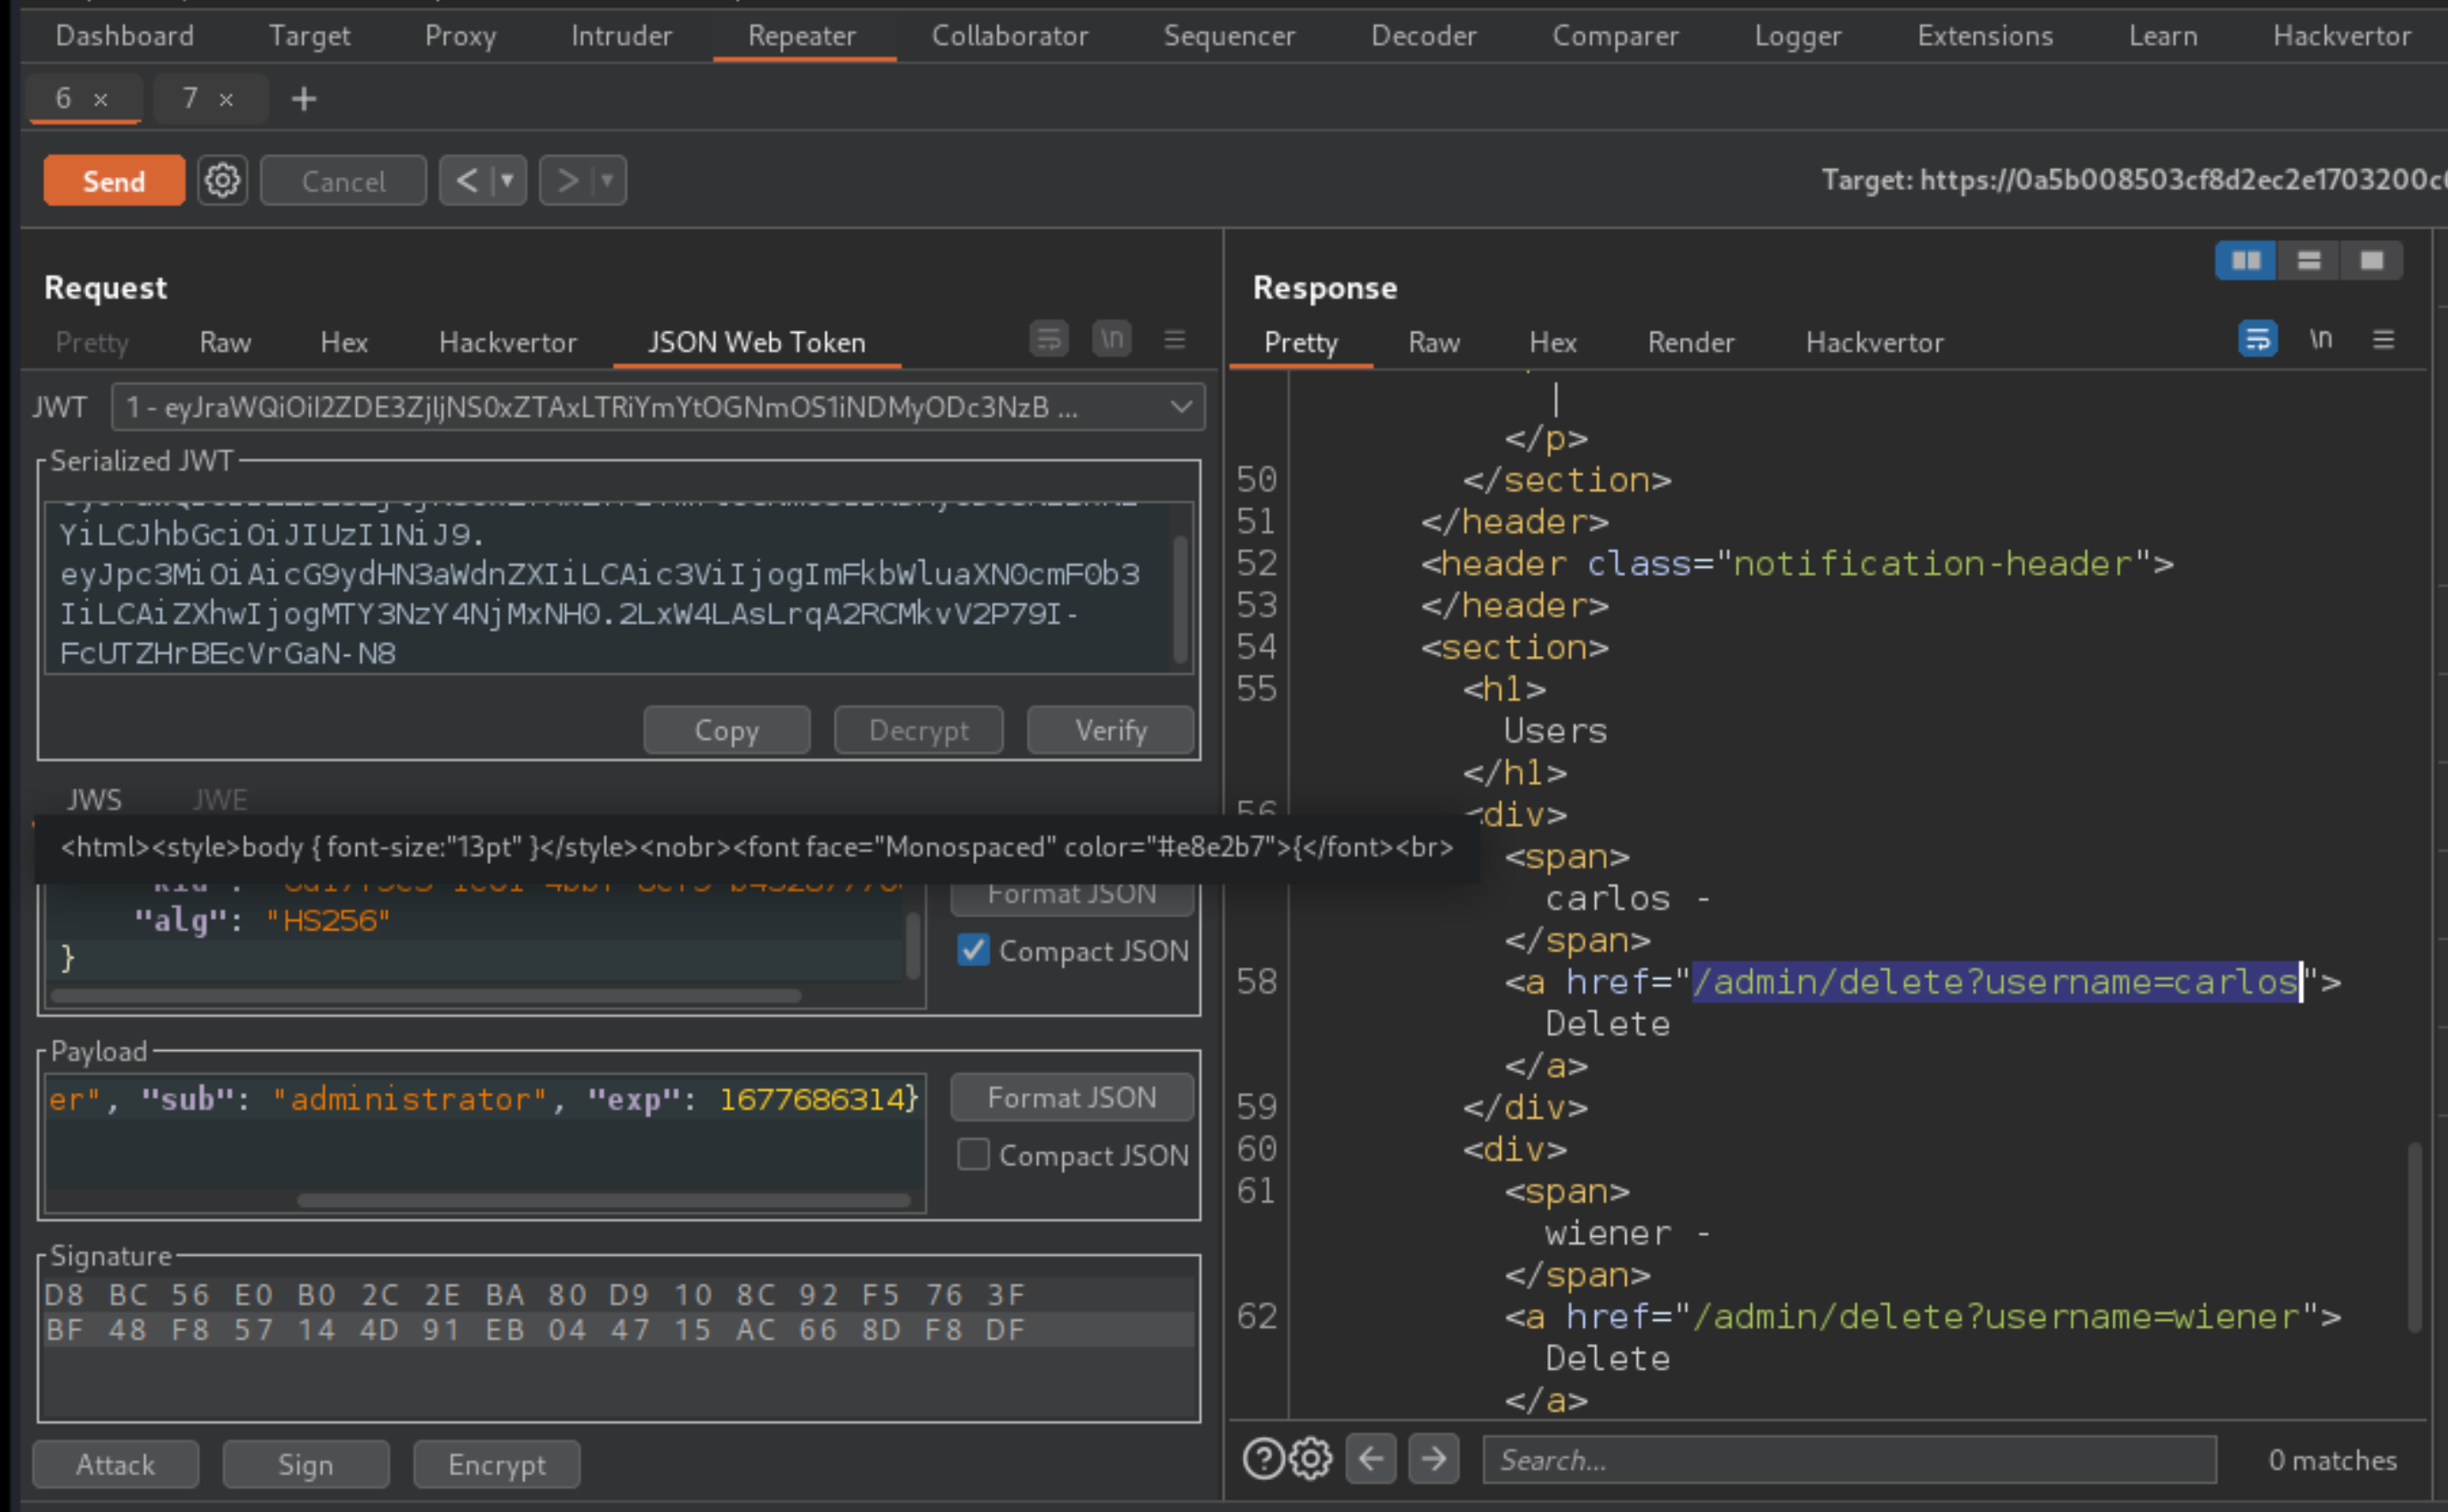Switch to side-by-side split layout

2246,261
